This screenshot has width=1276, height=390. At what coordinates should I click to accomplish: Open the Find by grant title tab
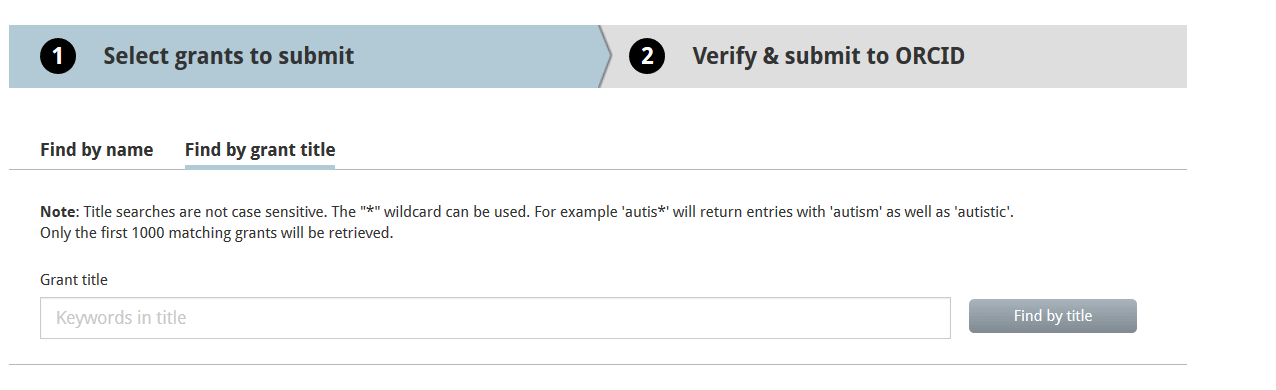click(260, 150)
